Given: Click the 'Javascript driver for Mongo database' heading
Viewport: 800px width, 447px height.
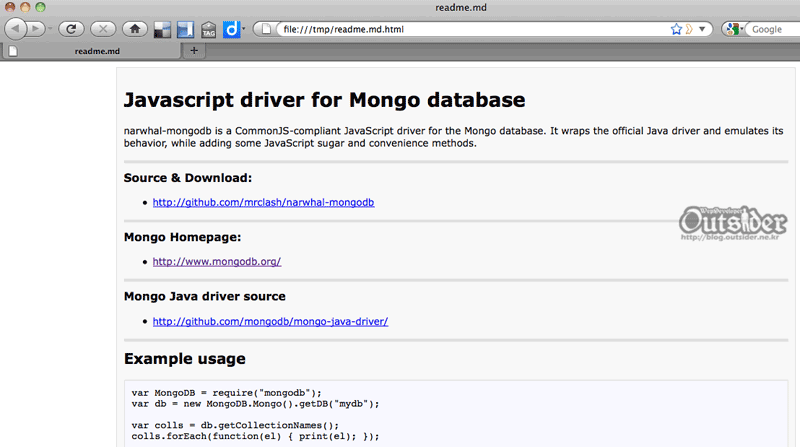Looking at the screenshot, I should pos(324,100).
